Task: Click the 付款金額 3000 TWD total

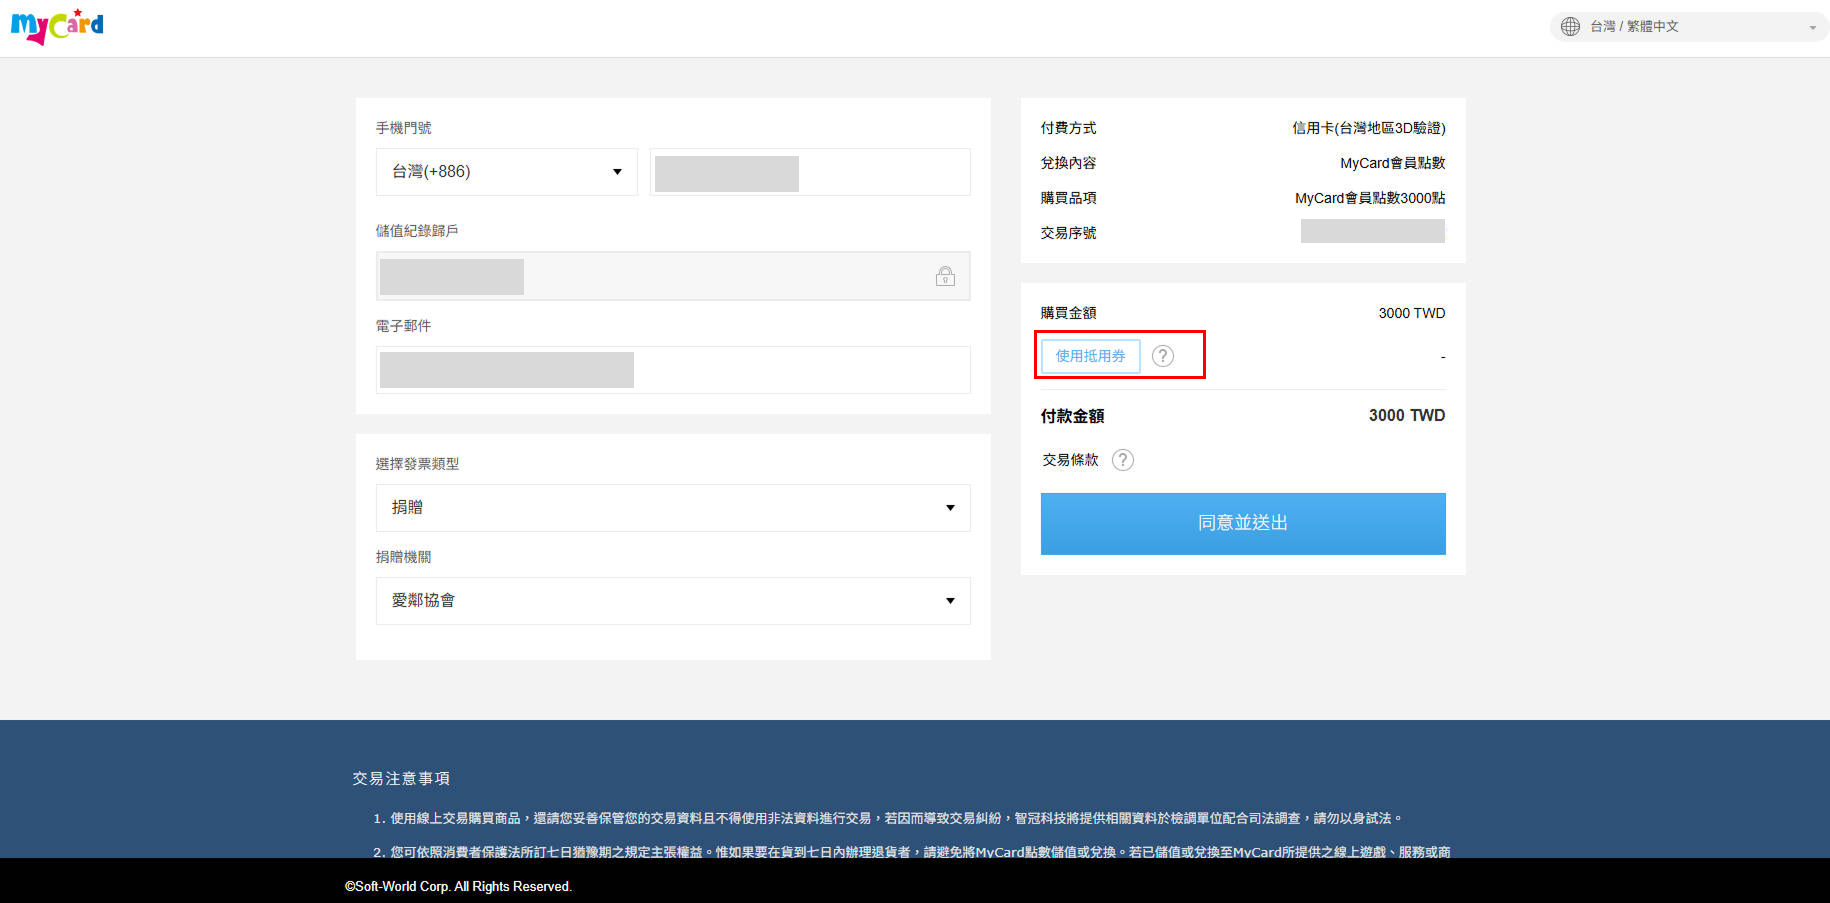Action: click(1406, 415)
